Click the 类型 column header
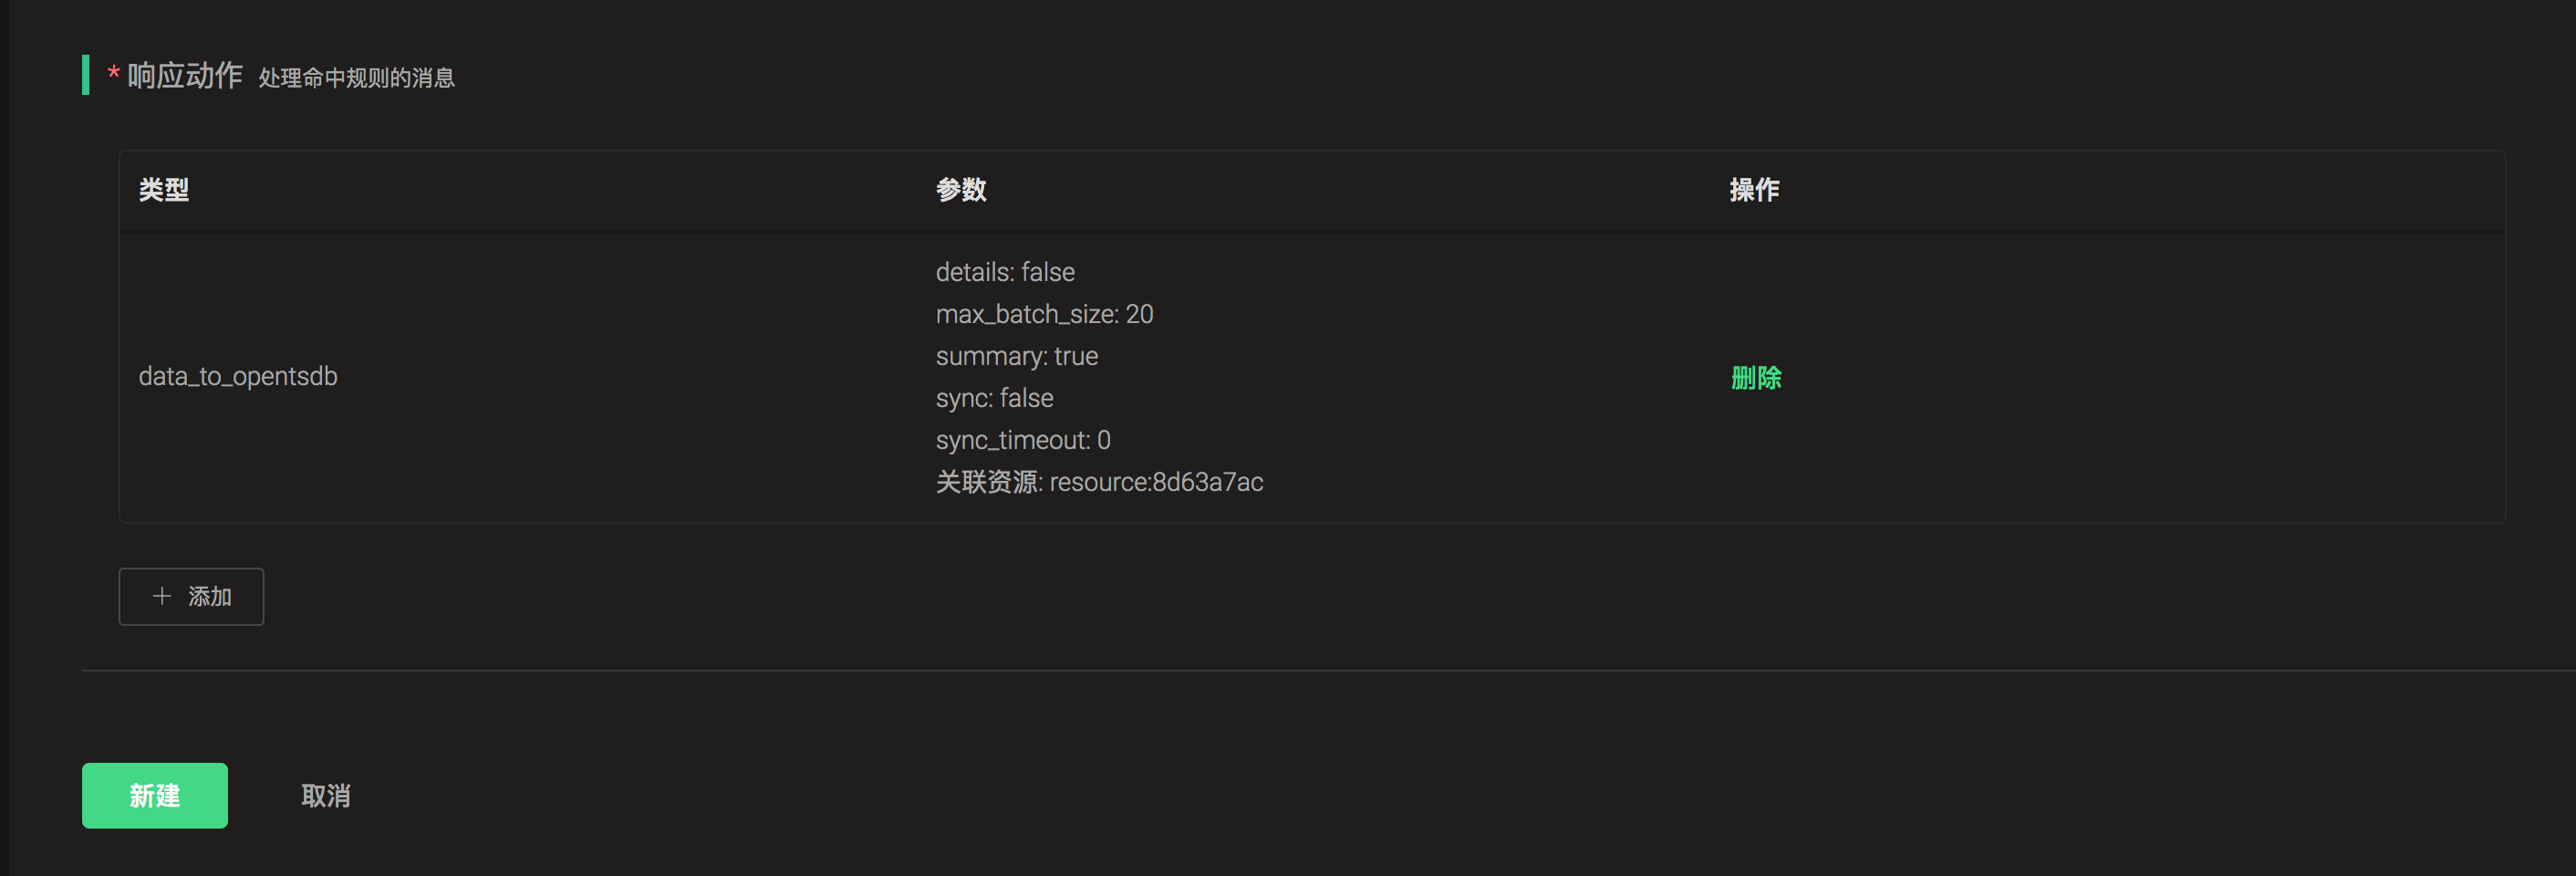The width and height of the screenshot is (2576, 876). (x=164, y=190)
